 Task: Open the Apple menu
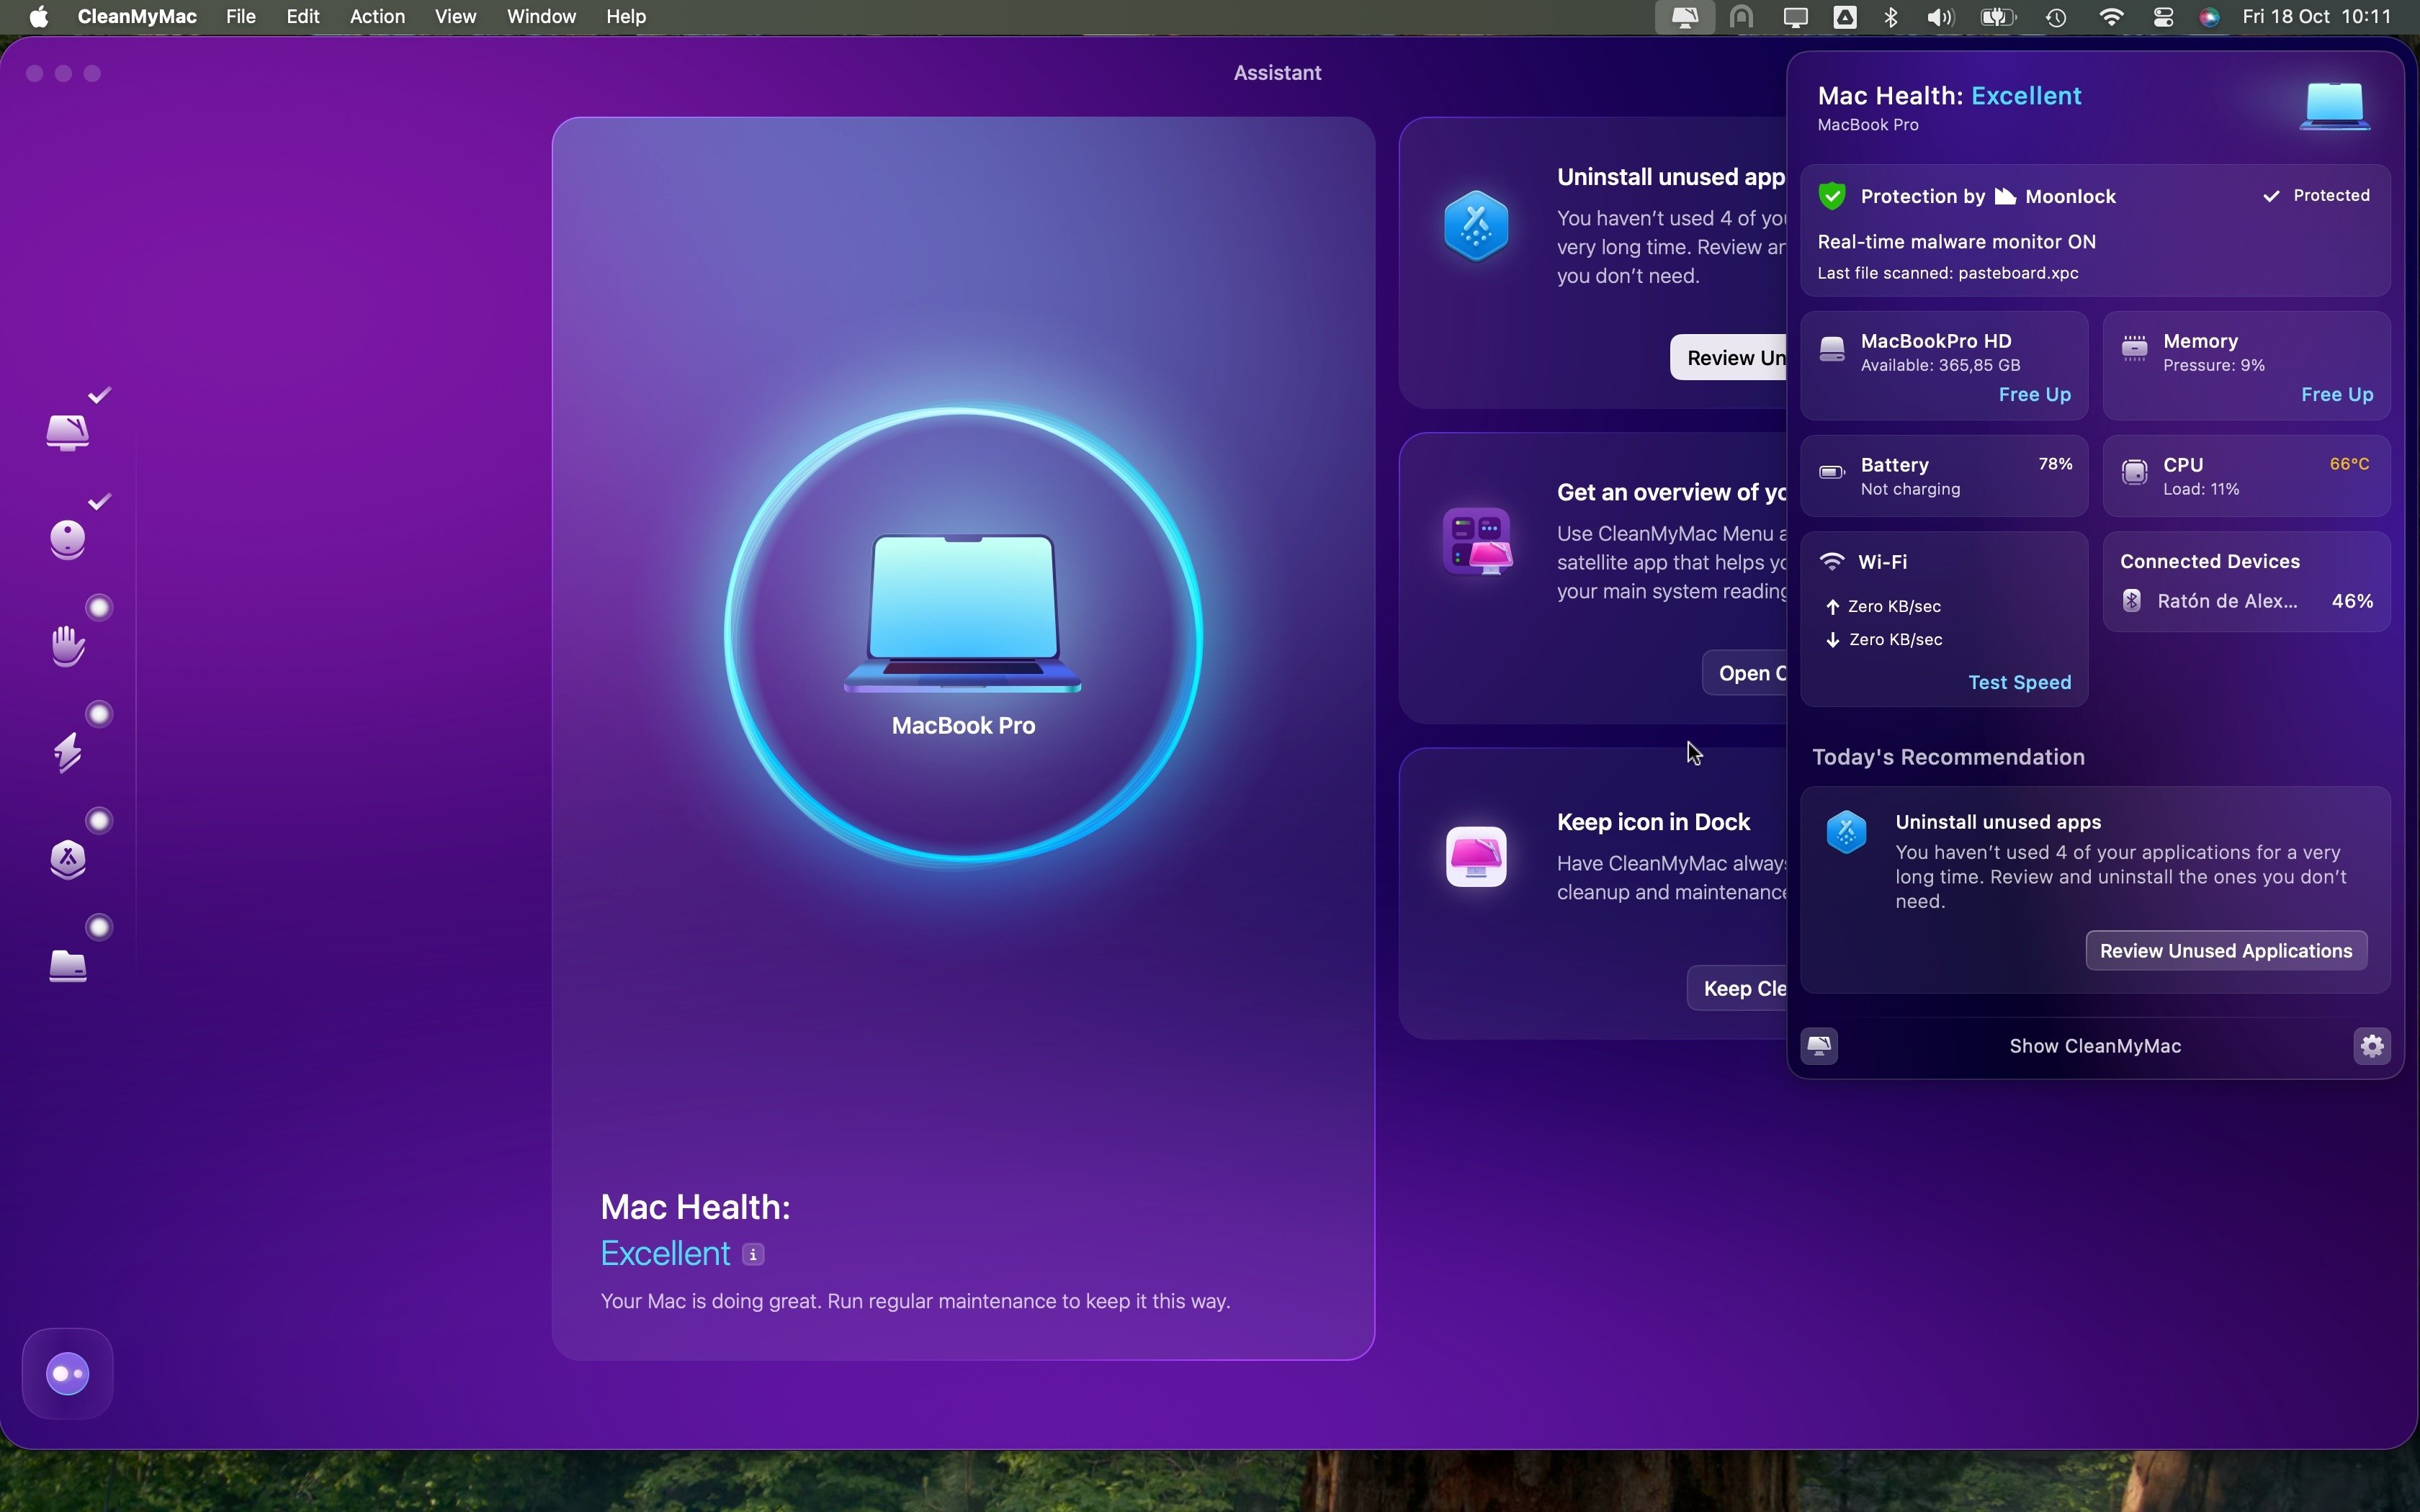39,17
